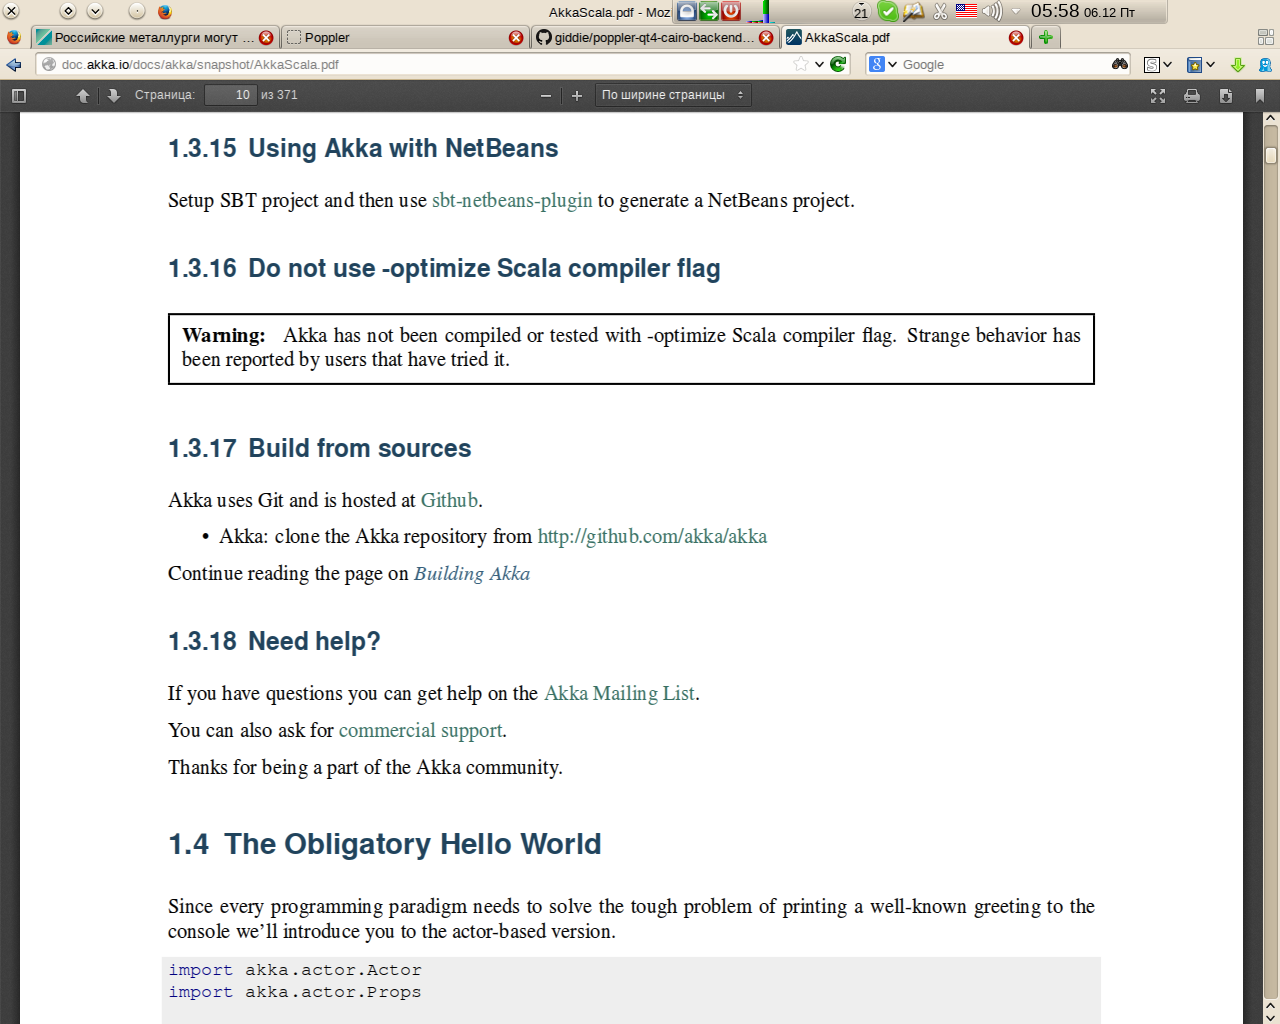
Task: Enter presentation fullscreen mode in PDF viewer
Action: [x=1158, y=96]
